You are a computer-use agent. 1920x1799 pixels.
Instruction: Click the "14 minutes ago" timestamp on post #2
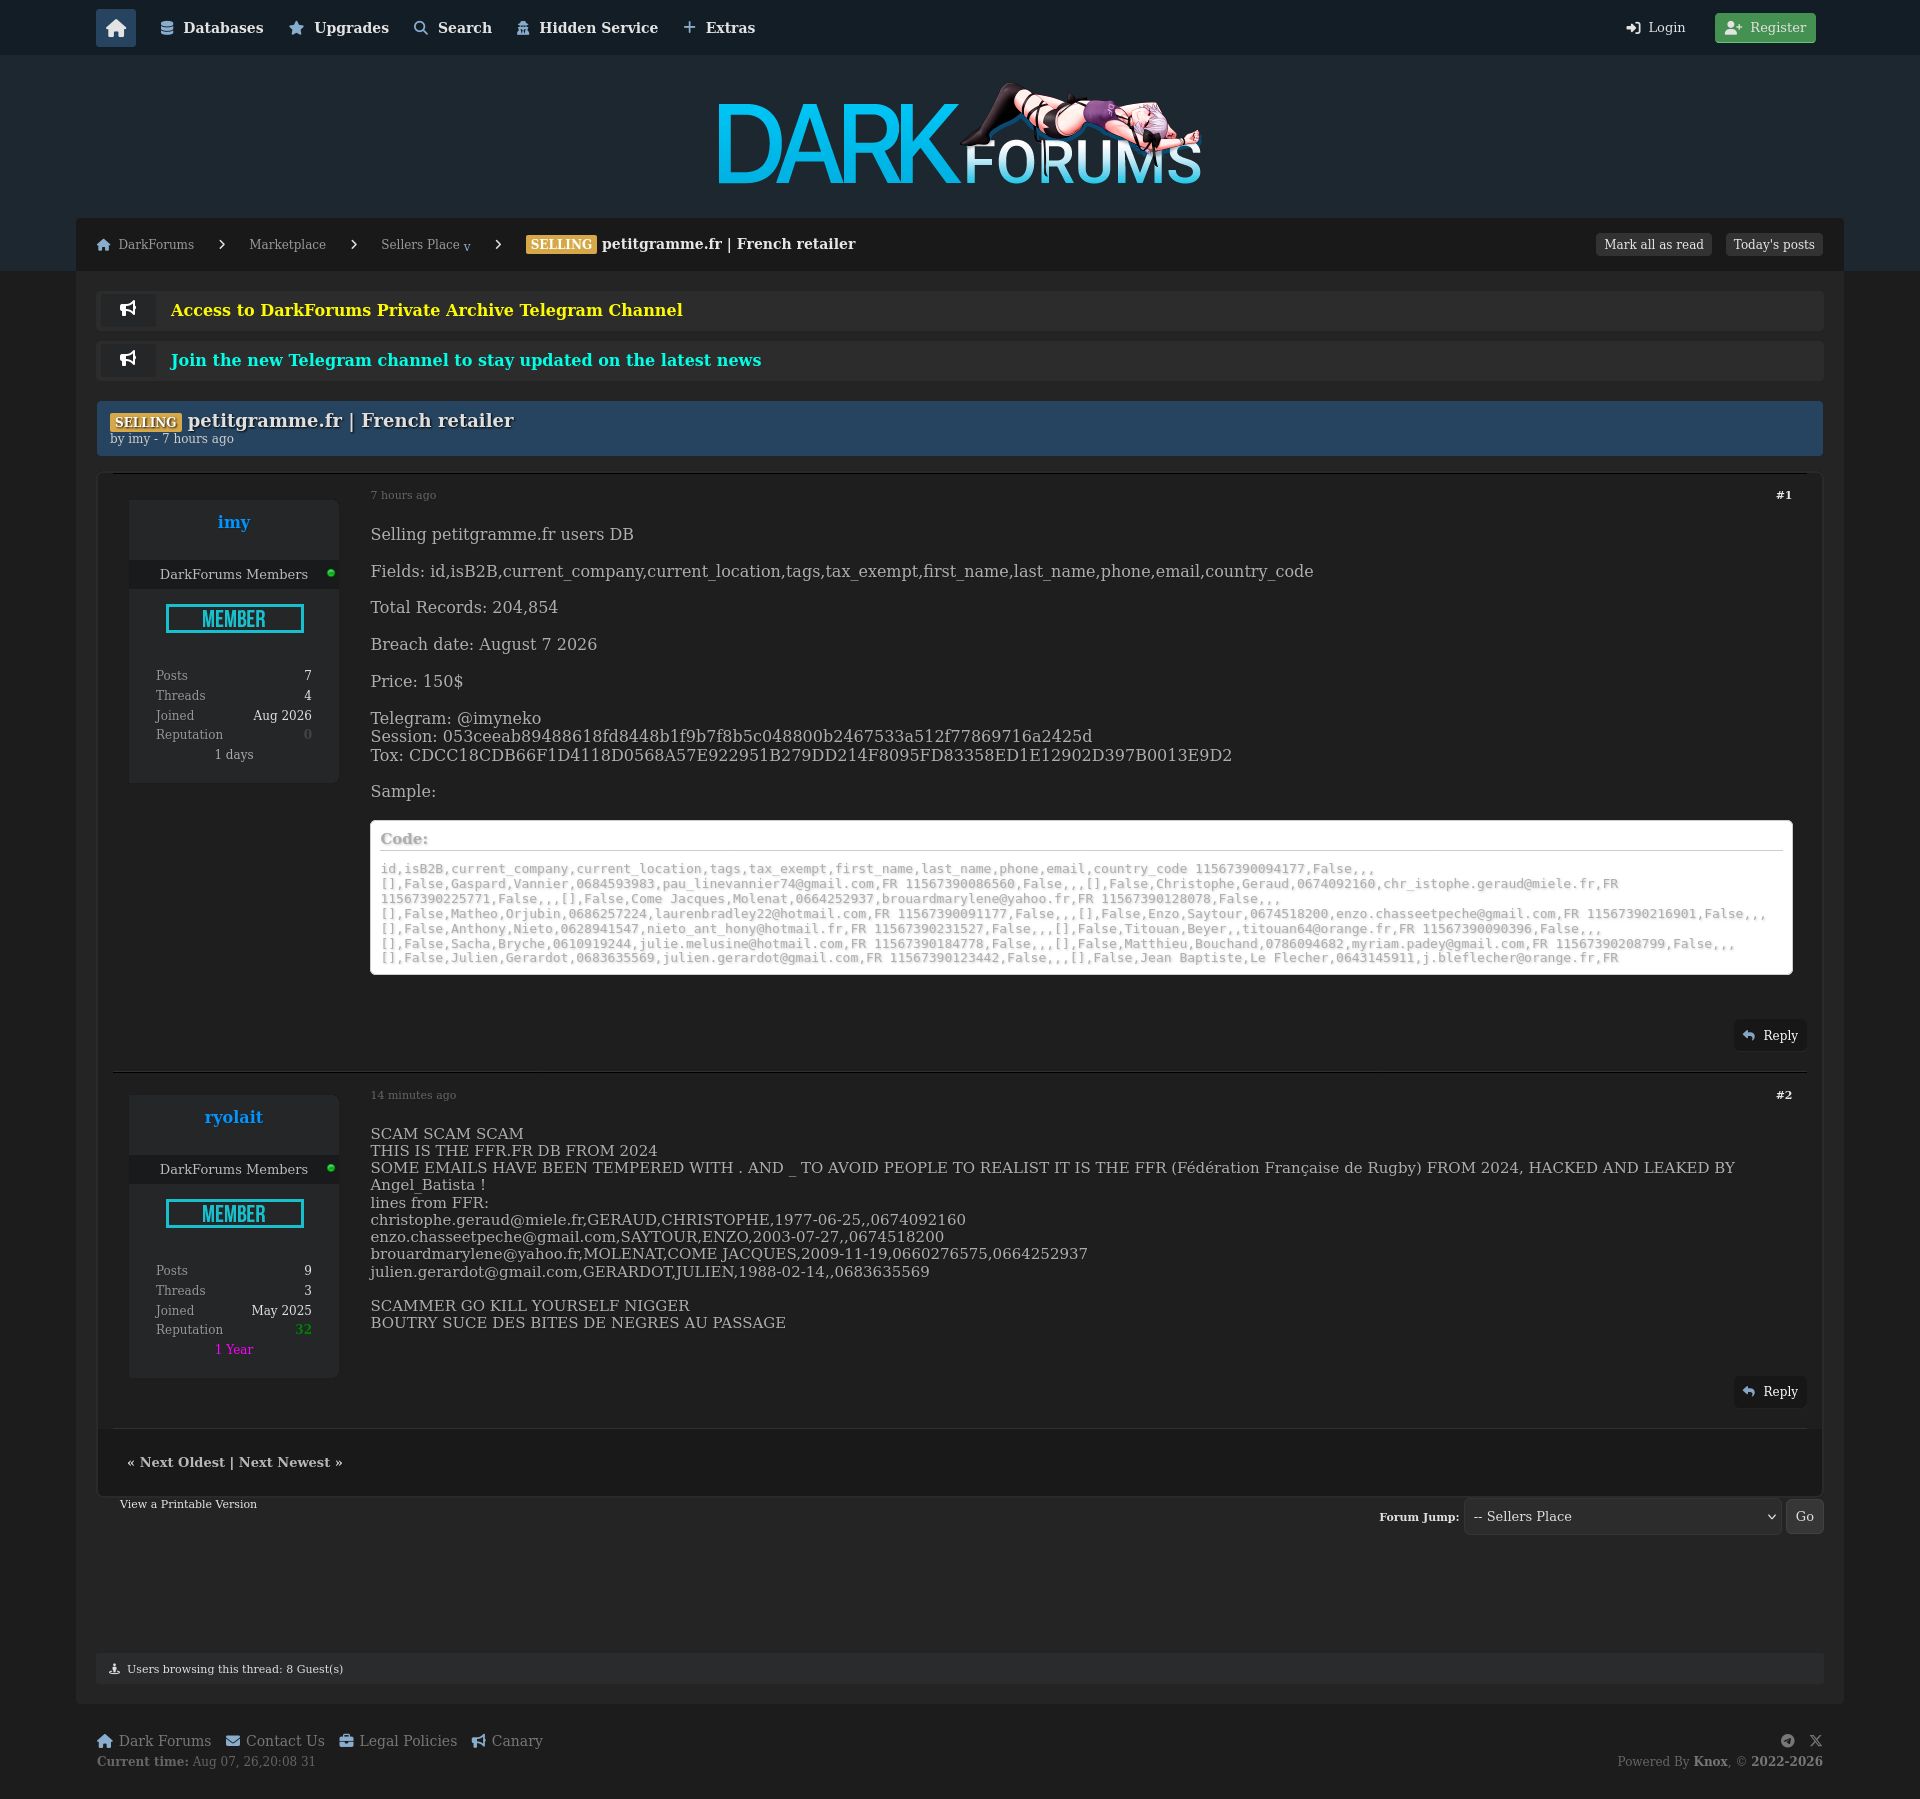pyautogui.click(x=413, y=1096)
